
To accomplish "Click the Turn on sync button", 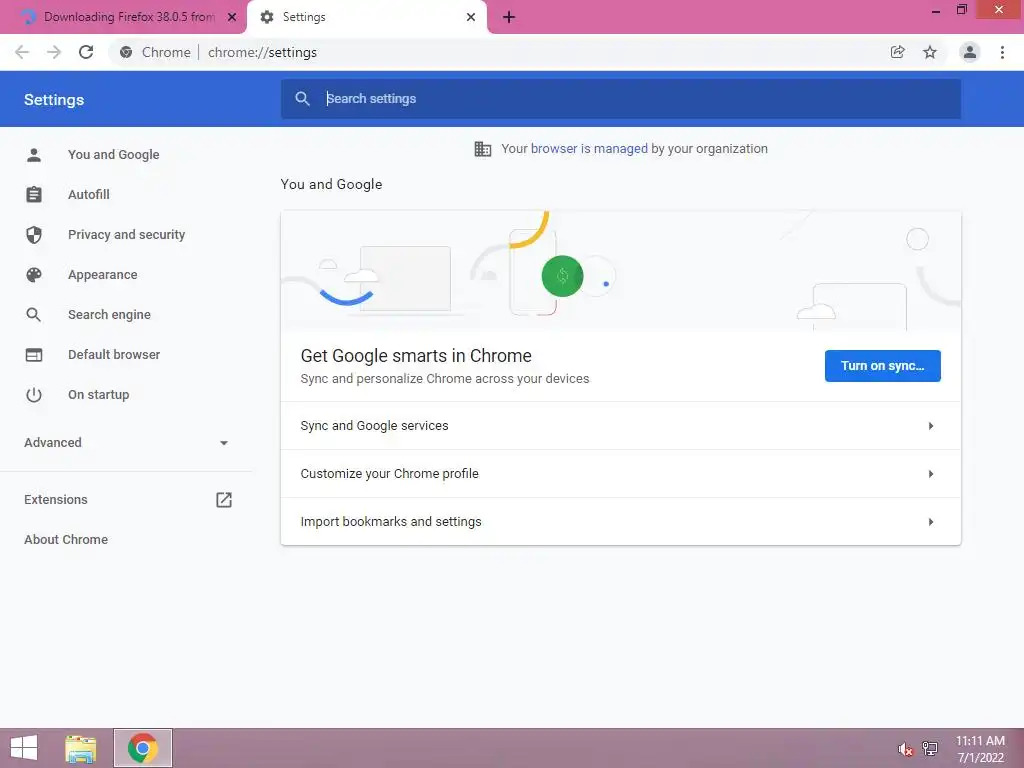I will [x=882, y=366].
